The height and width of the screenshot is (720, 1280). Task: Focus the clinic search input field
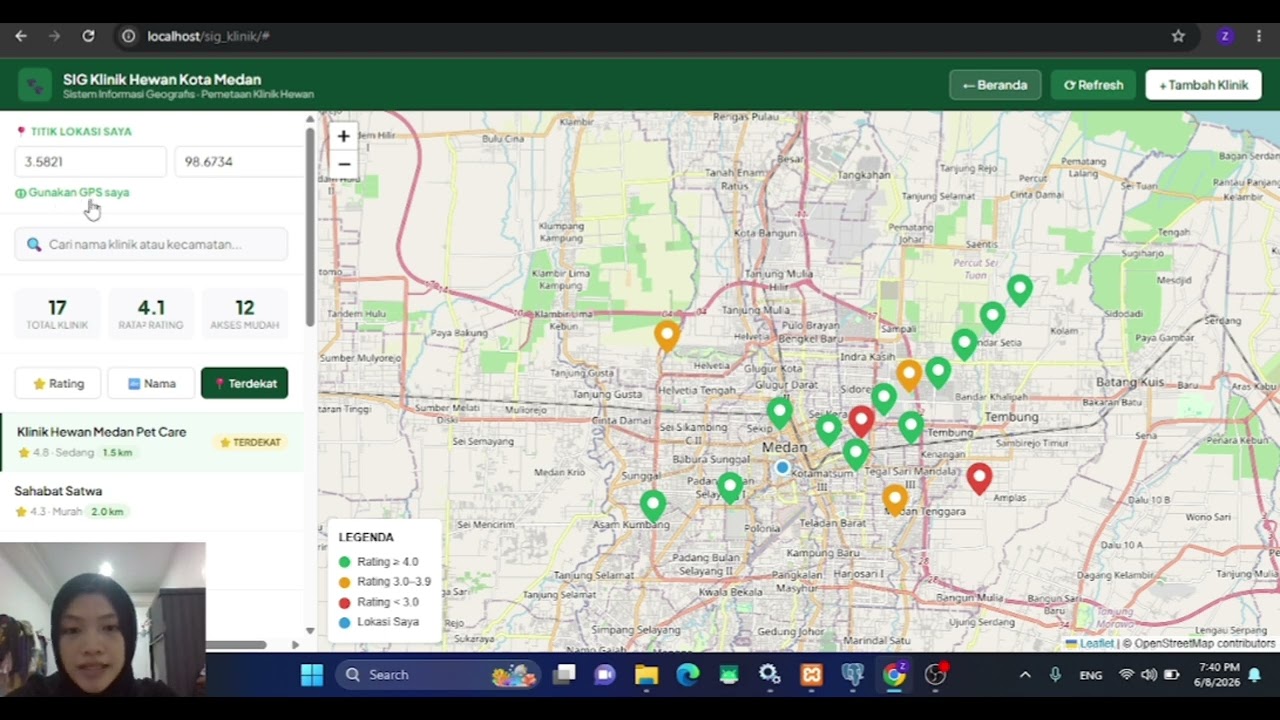[151, 244]
